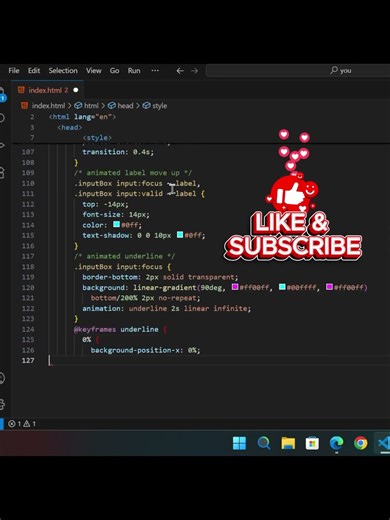Open Windows Search from the taskbar
This screenshot has height=520, width=390.
coord(264,443)
